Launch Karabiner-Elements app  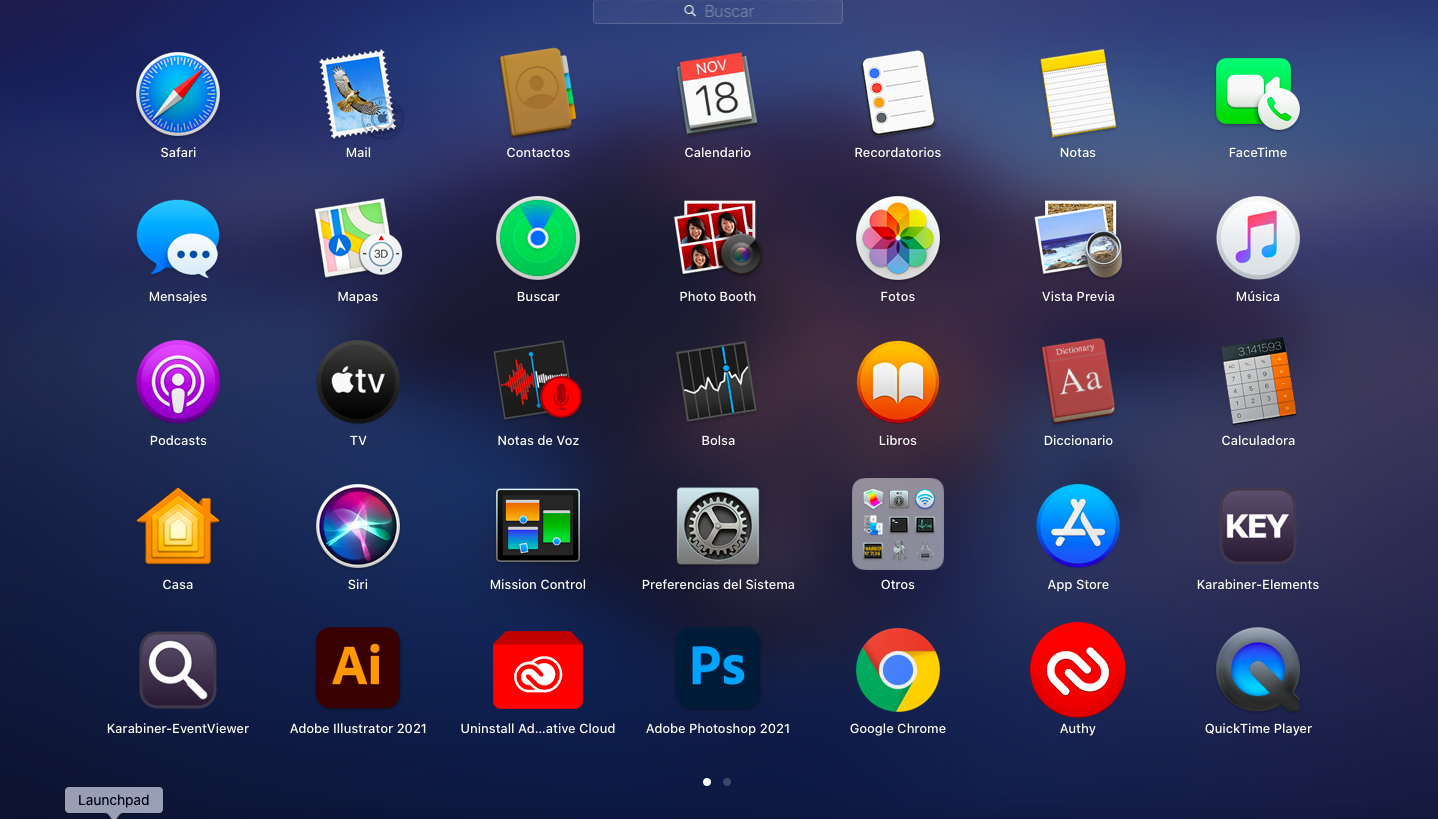[1257, 526]
